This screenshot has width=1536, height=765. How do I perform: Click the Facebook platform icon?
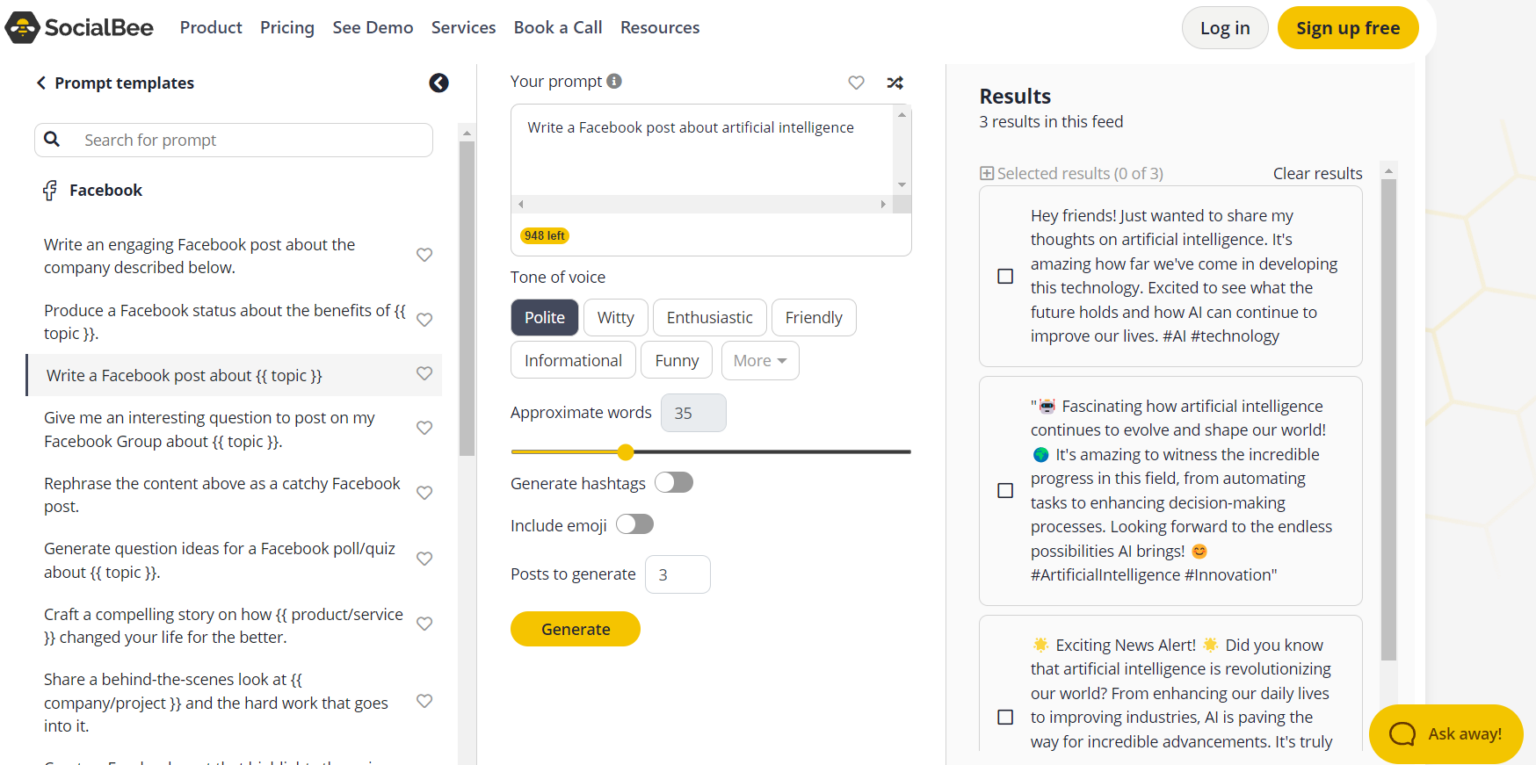[x=50, y=190]
